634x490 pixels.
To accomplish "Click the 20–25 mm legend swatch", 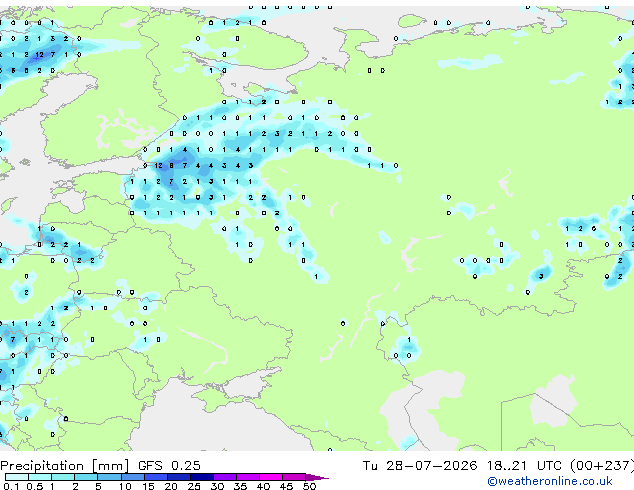I will tap(178, 477).
